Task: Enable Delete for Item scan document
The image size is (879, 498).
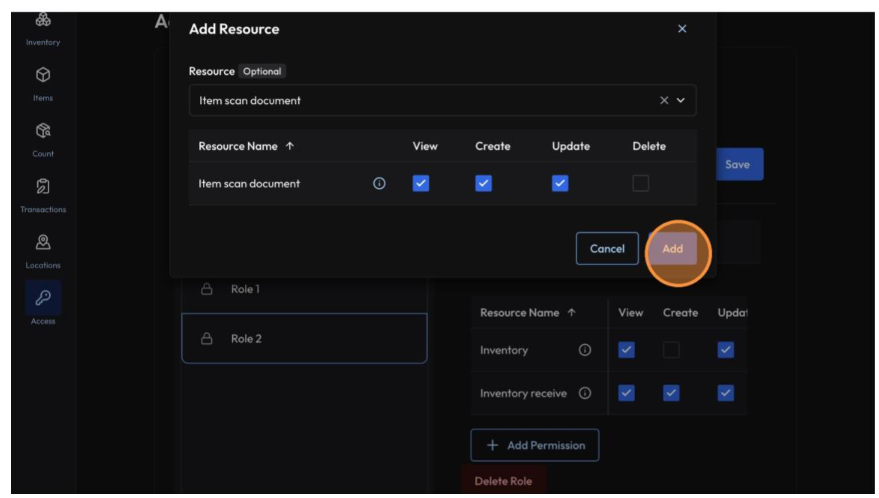Action: [640, 183]
